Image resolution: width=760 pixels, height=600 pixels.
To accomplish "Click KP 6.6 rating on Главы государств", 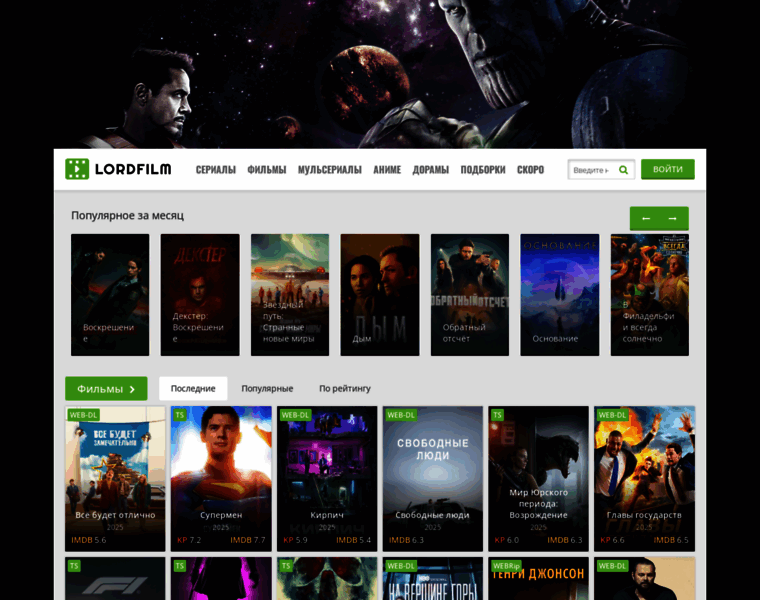I will click(x=612, y=540).
